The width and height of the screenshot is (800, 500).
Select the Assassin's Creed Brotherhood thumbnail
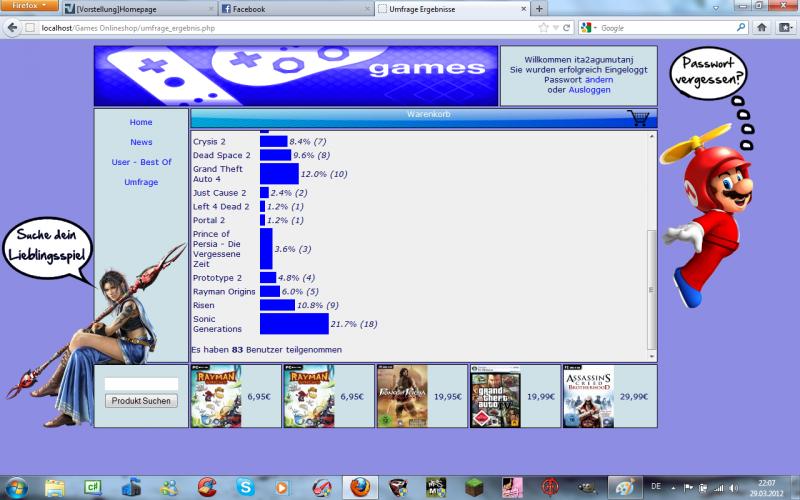click(588, 396)
